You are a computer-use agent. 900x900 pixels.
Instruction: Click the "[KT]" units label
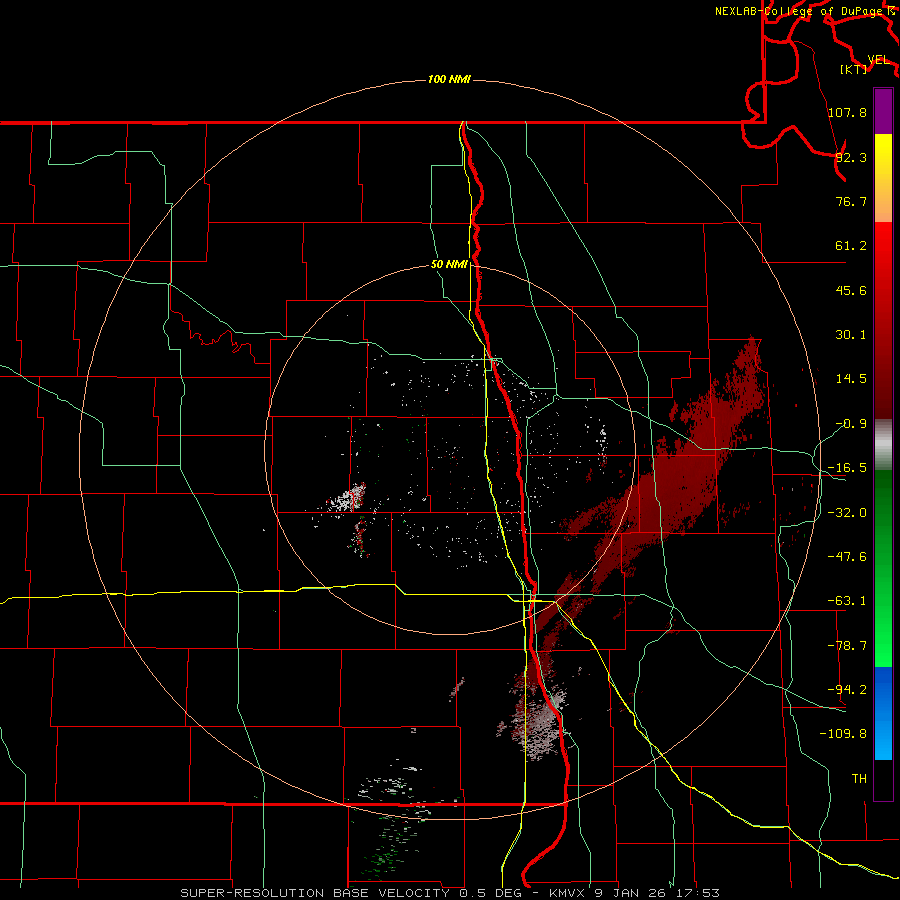click(854, 69)
